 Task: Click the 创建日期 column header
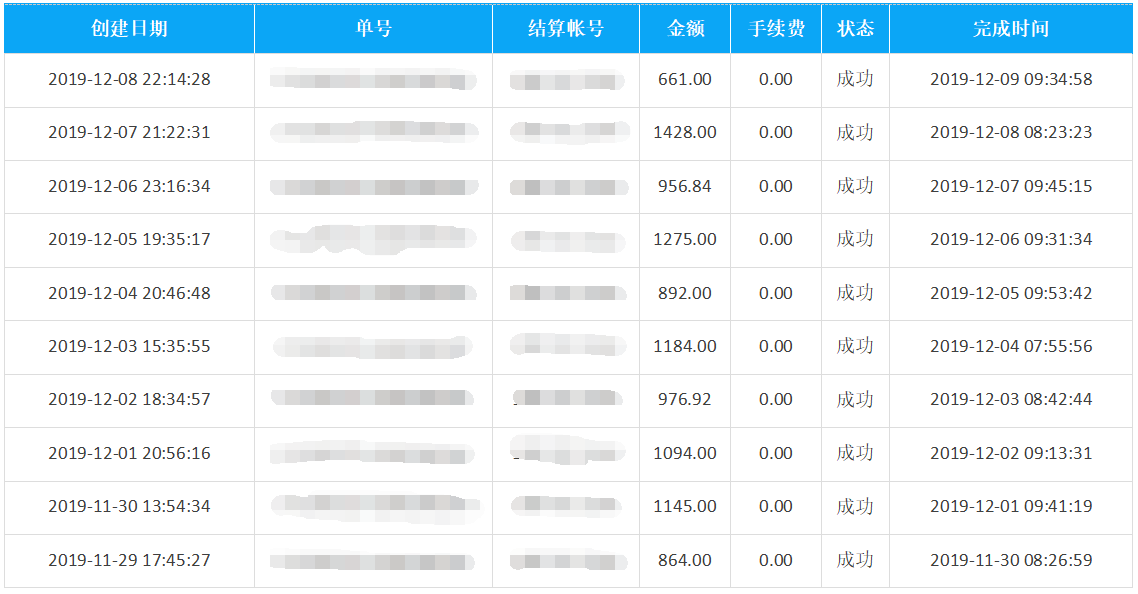click(x=129, y=29)
